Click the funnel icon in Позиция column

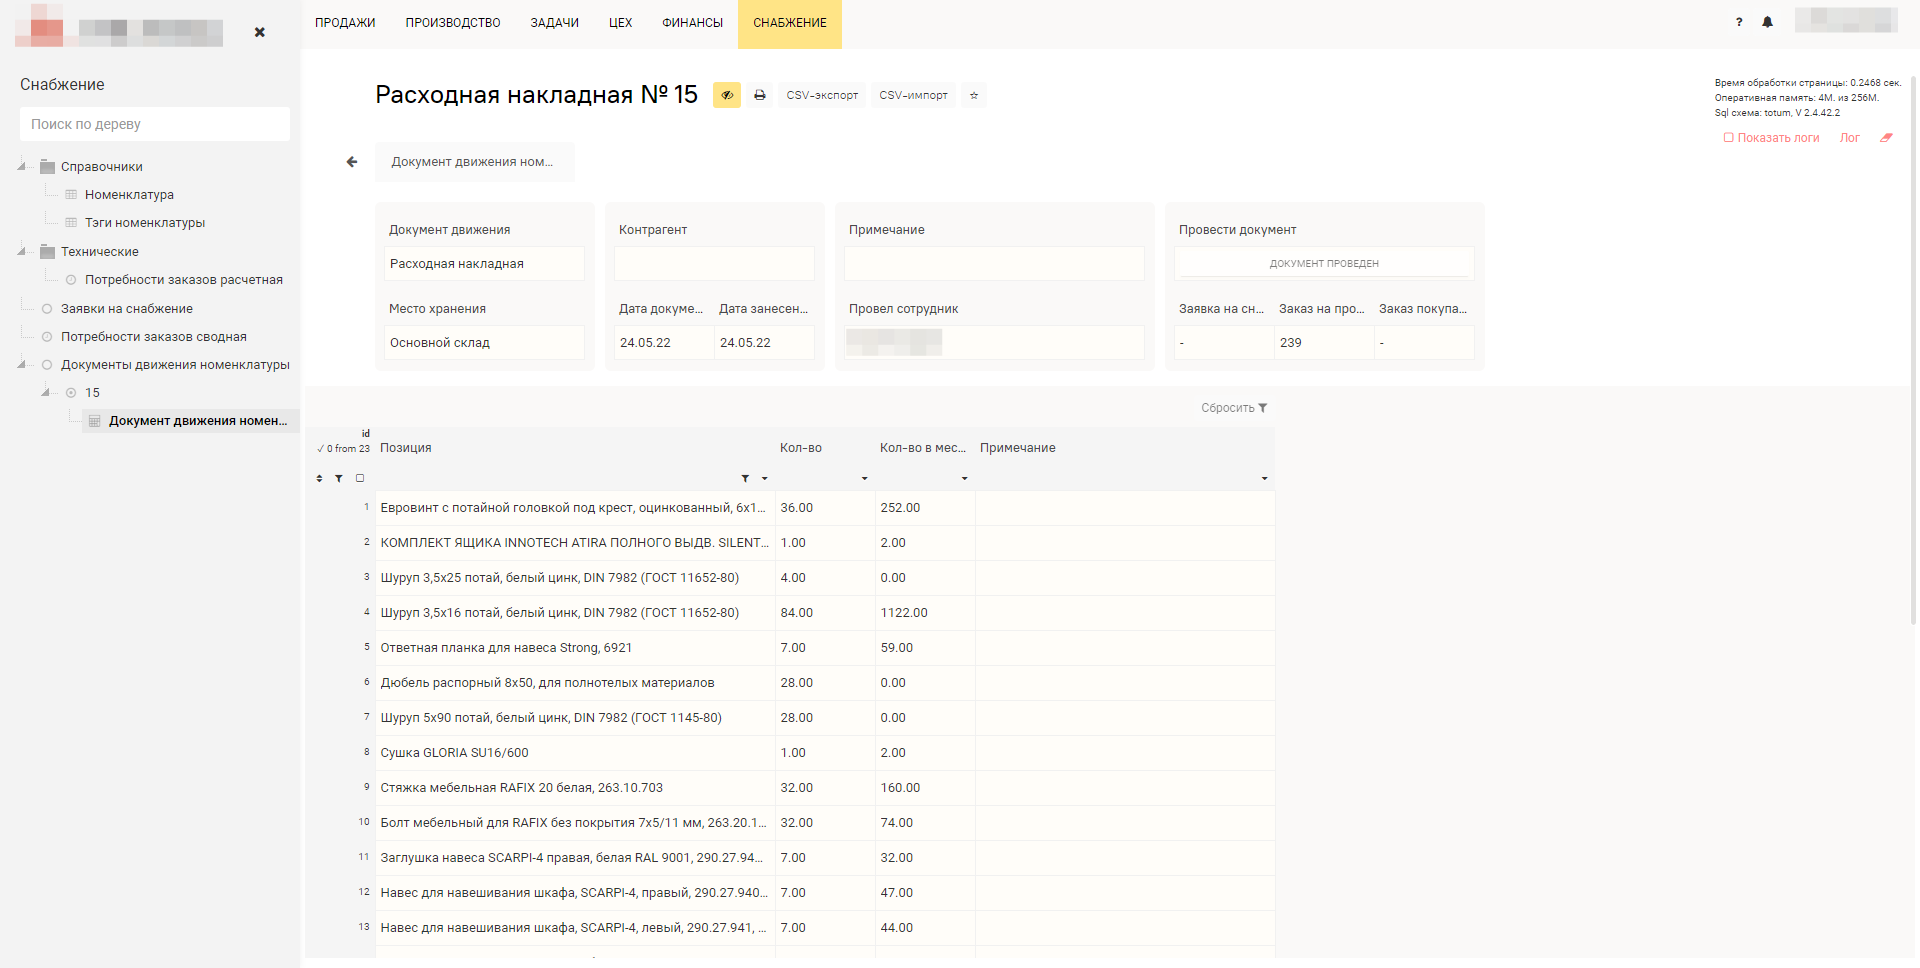[x=745, y=479]
